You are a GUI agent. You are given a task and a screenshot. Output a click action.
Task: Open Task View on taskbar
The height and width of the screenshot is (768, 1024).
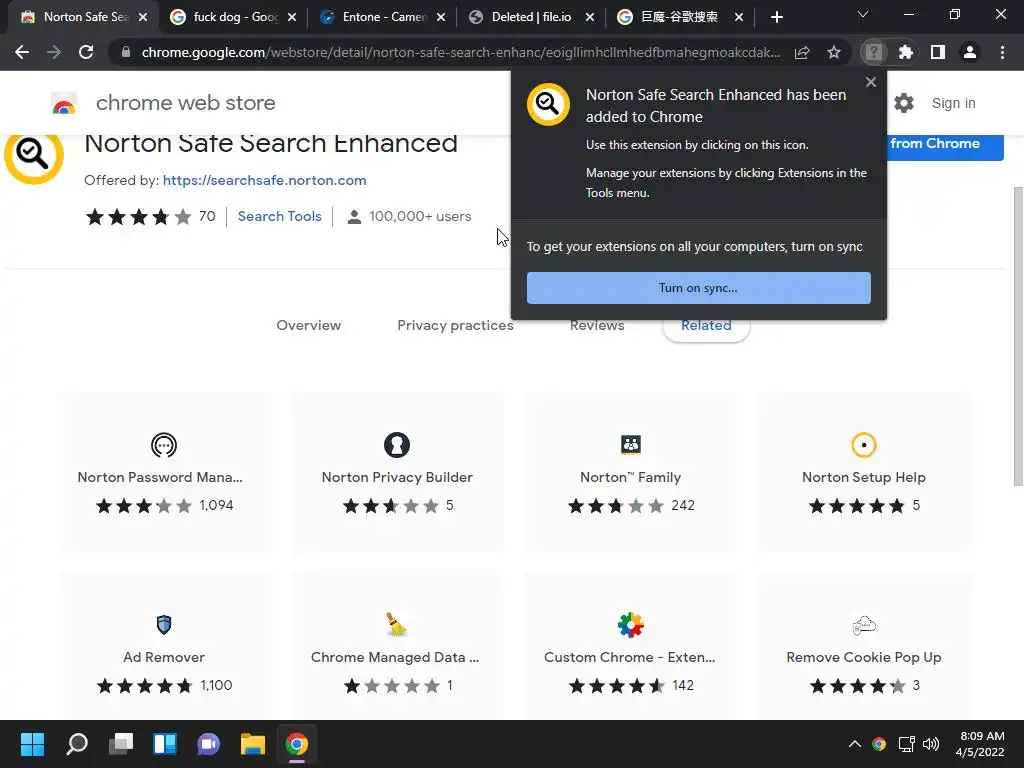pyautogui.click(x=121, y=744)
